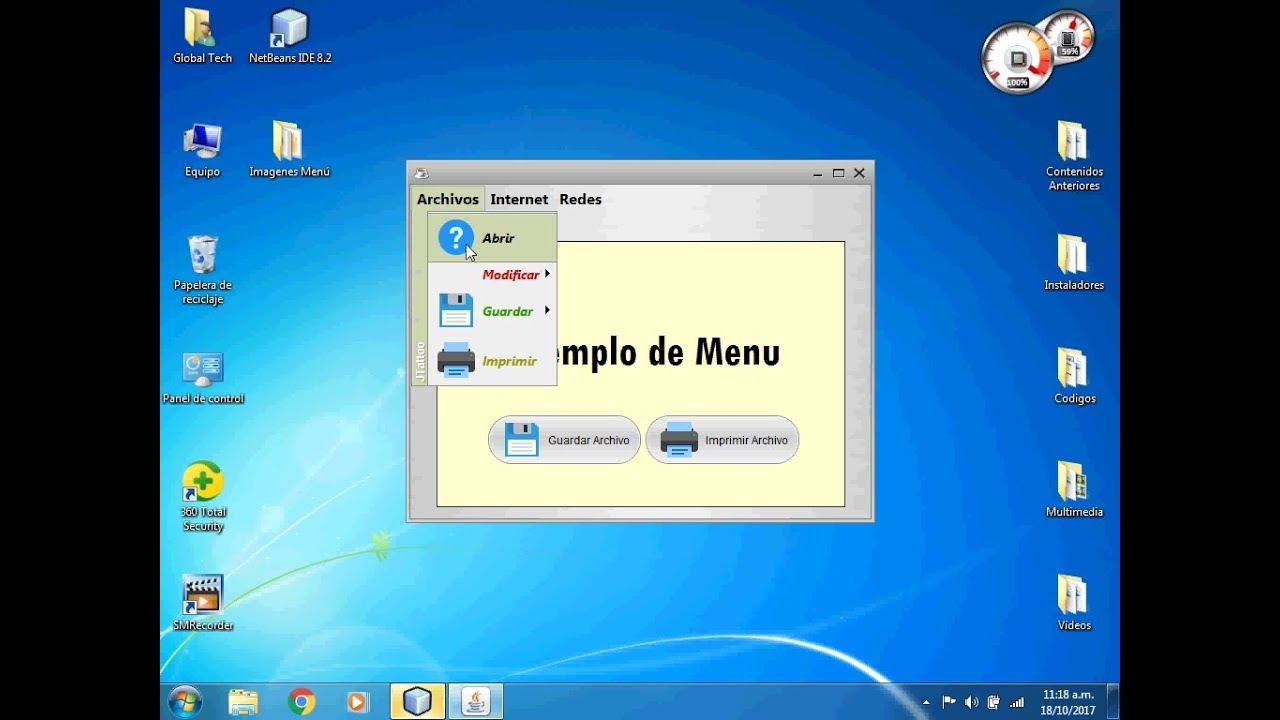
Task: Close the menu example window
Action: (x=859, y=173)
